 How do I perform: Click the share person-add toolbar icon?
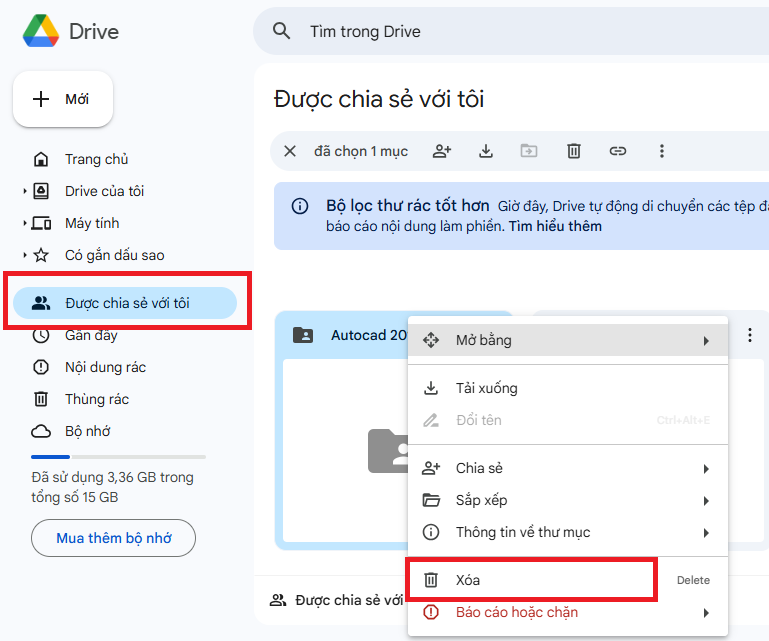tap(441, 151)
